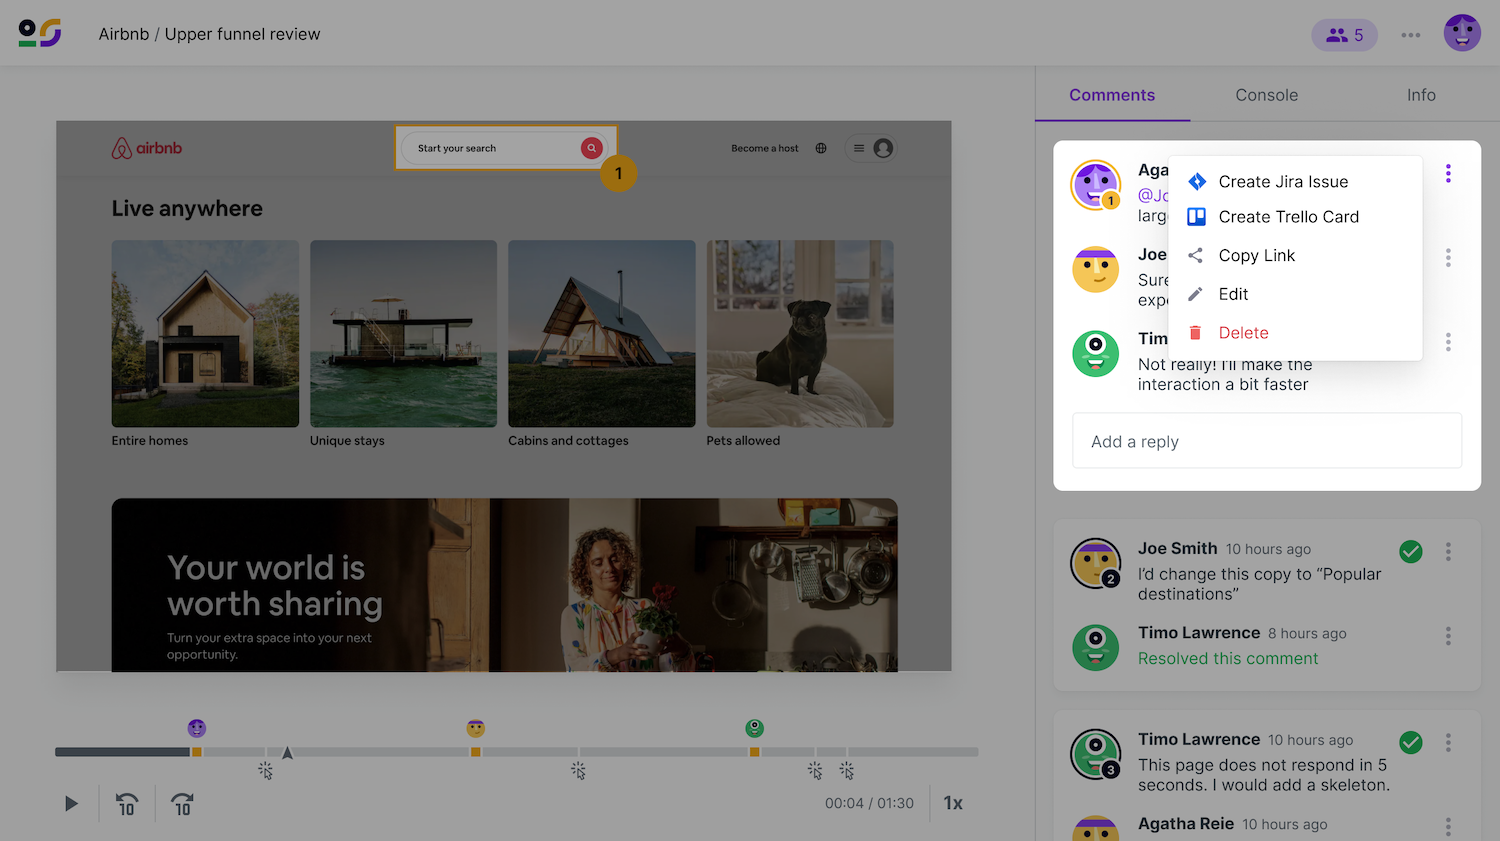Delete the comment via the menu
This screenshot has width=1500, height=841.
(x=1243, y=333)
